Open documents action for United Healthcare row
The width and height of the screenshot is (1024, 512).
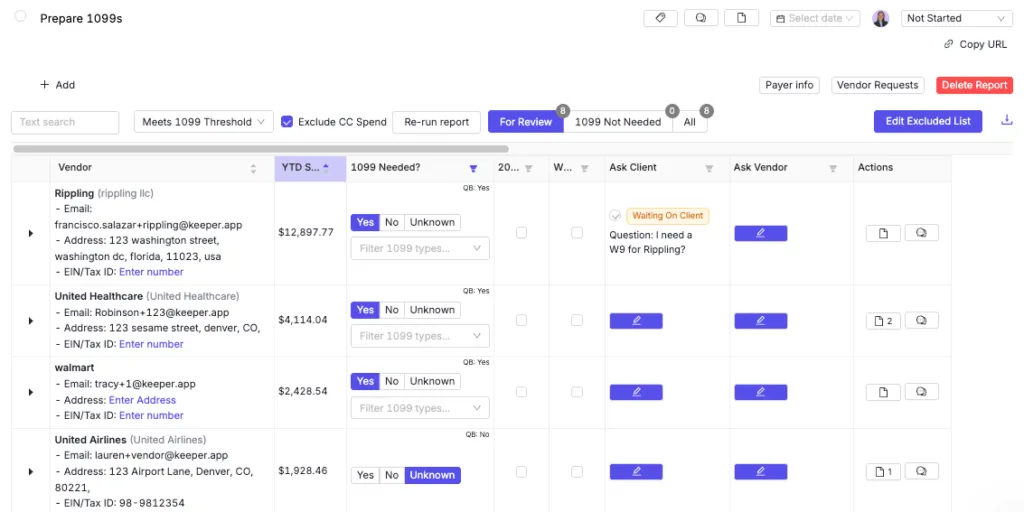pyautogui.click(x=883, y=321)
